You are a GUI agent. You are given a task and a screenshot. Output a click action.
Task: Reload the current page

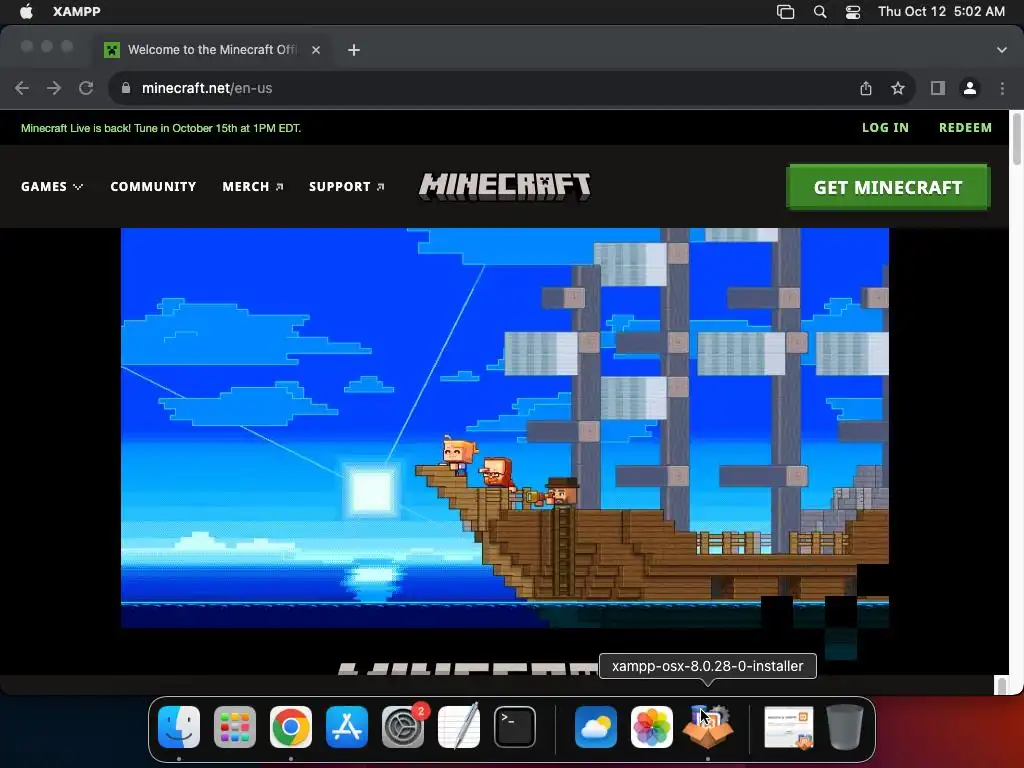point(86,88)
